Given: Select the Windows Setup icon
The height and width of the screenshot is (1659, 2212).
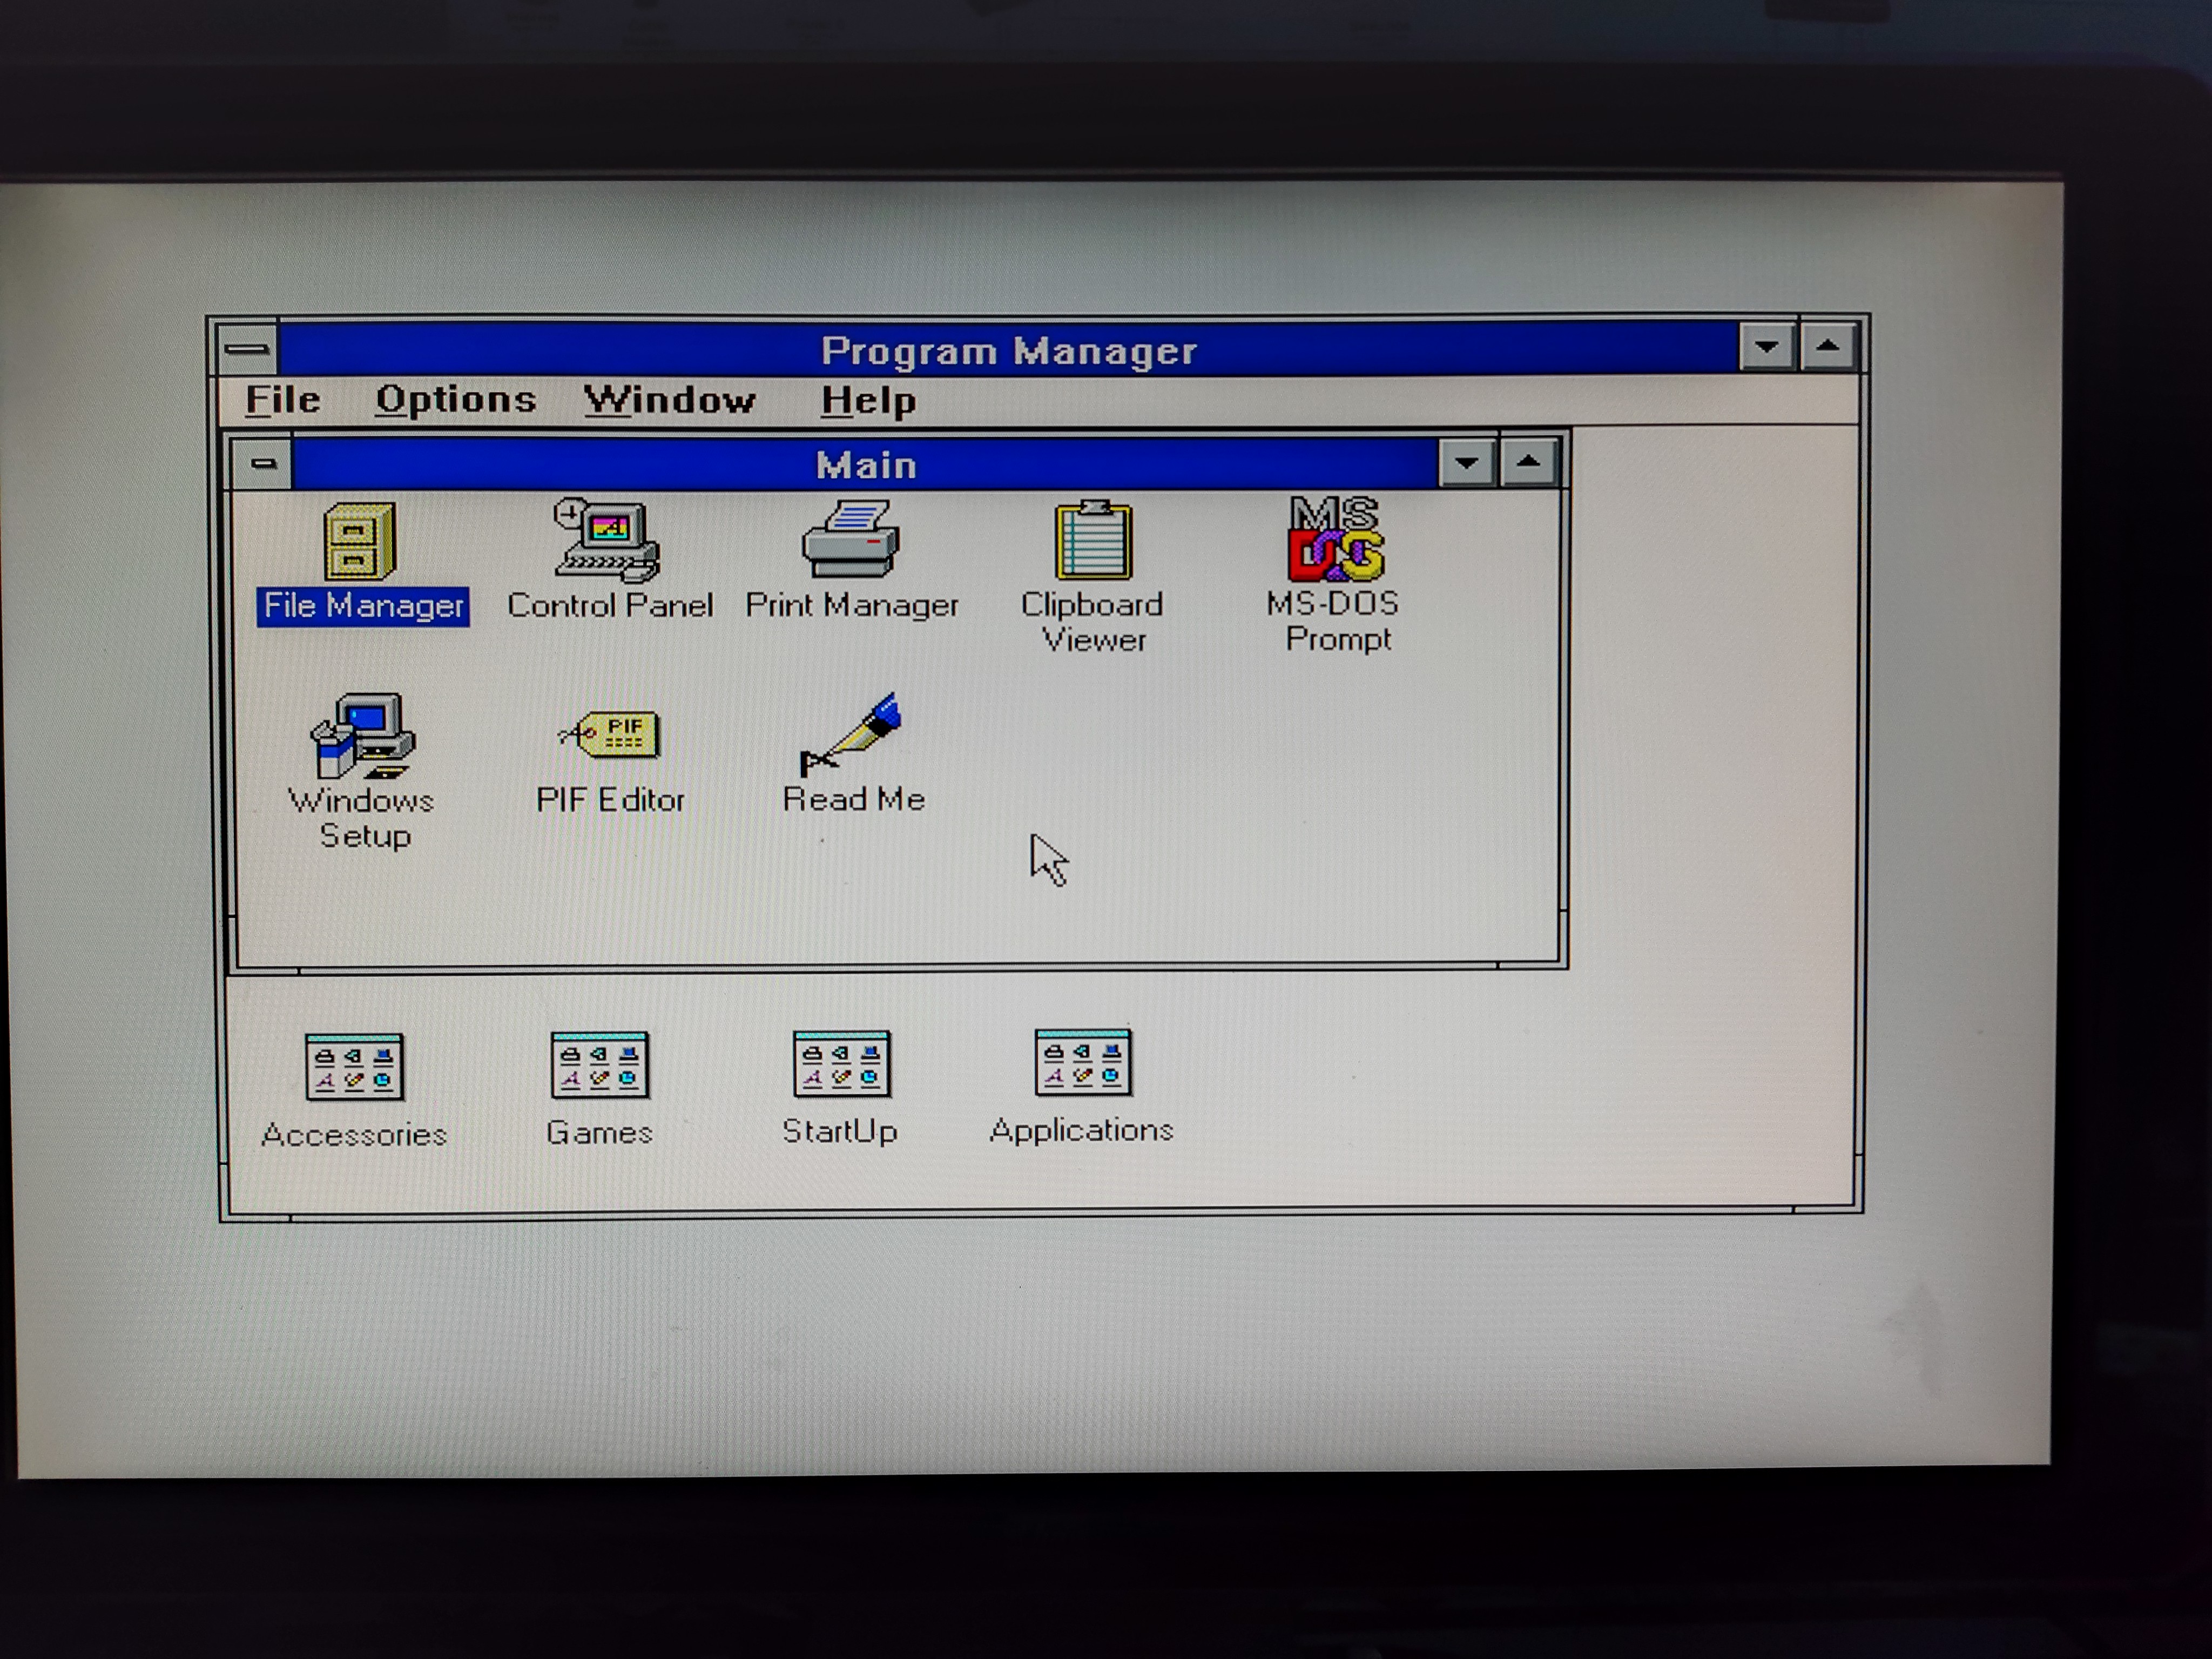Looking at the screenshot, I should tap(361, 736).
